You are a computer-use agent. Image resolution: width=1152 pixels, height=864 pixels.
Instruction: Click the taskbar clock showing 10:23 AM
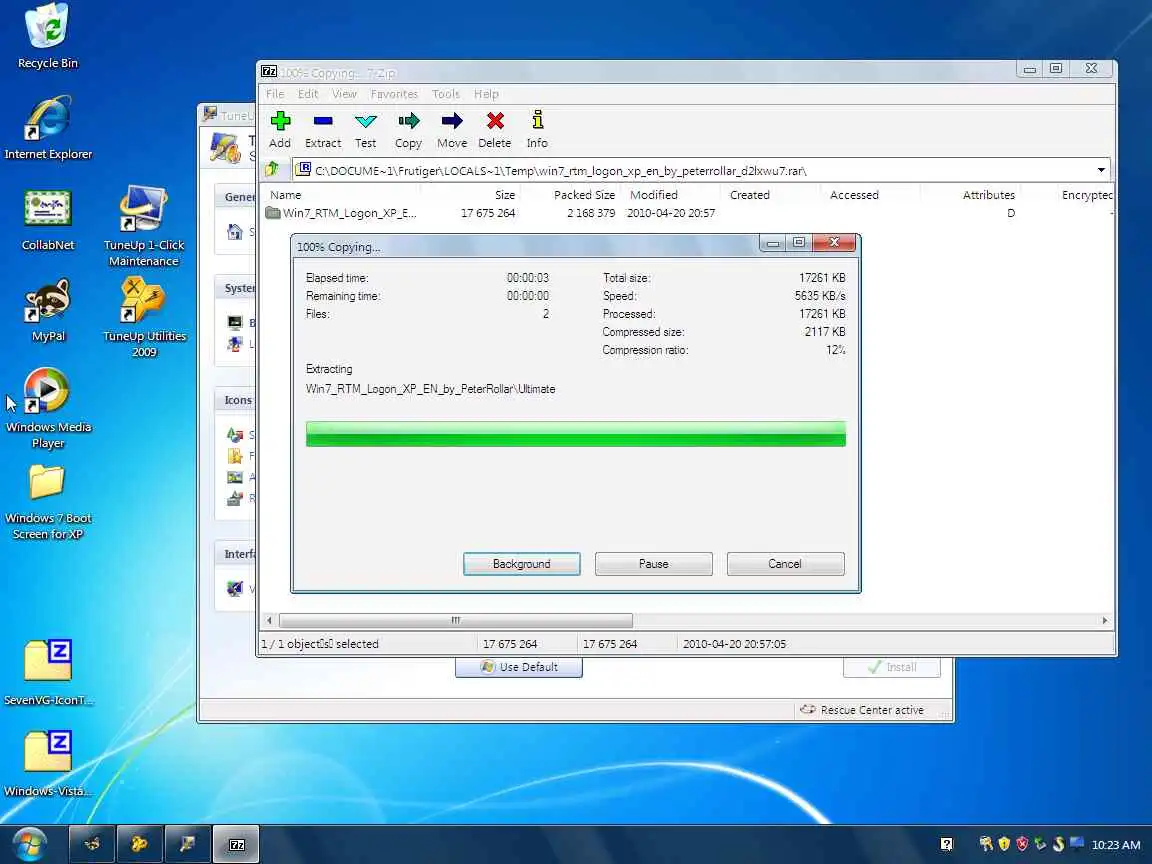[1115, 845]
